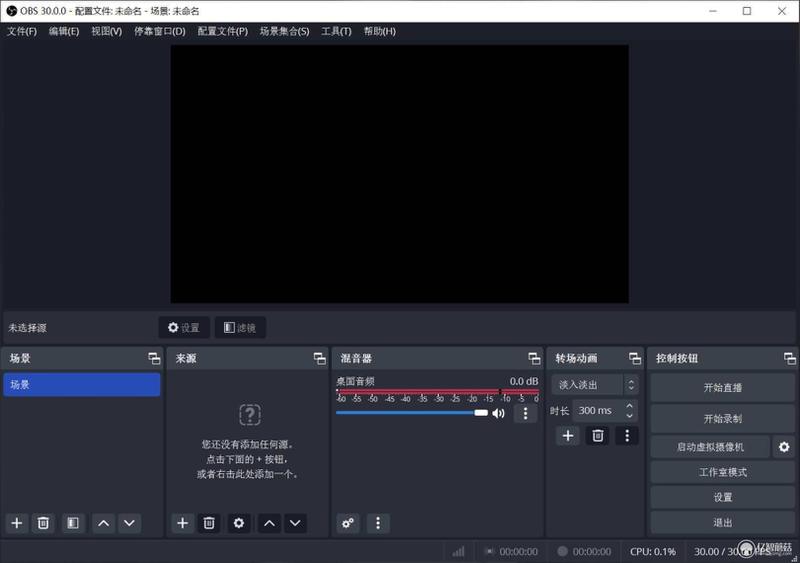Viewport: 800px width, 563px height.
Task: Open advanced audio properties gears icon
Action: [x=348, y=523]
